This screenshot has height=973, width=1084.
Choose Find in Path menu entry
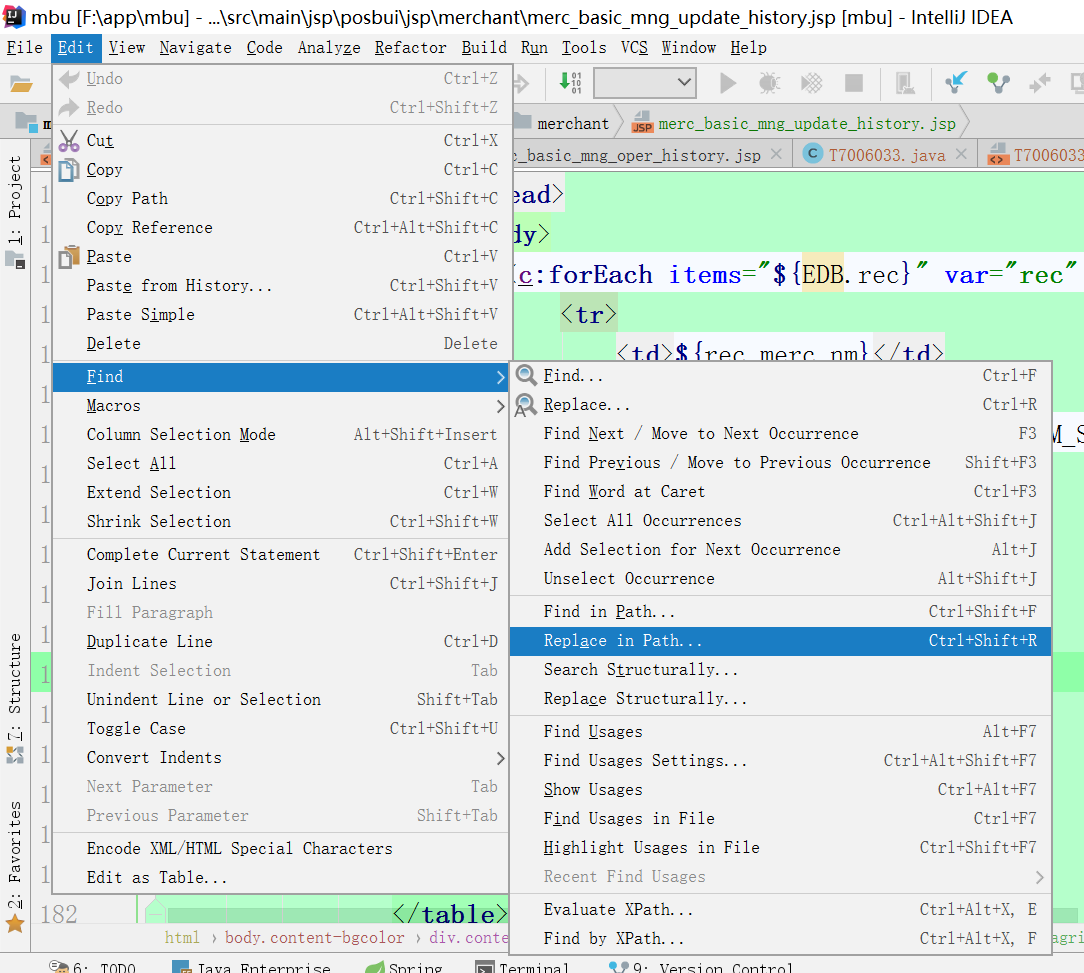[x=781, y=612]
